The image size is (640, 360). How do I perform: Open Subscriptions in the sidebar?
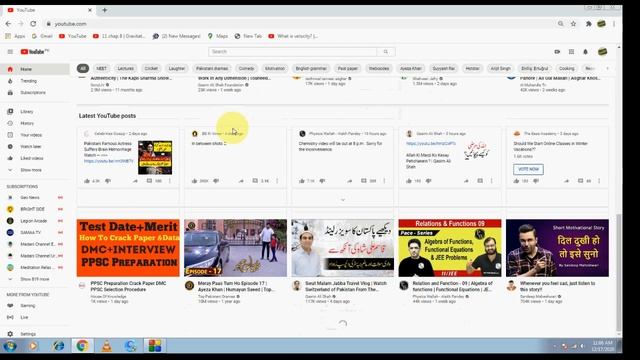[35, 93]
